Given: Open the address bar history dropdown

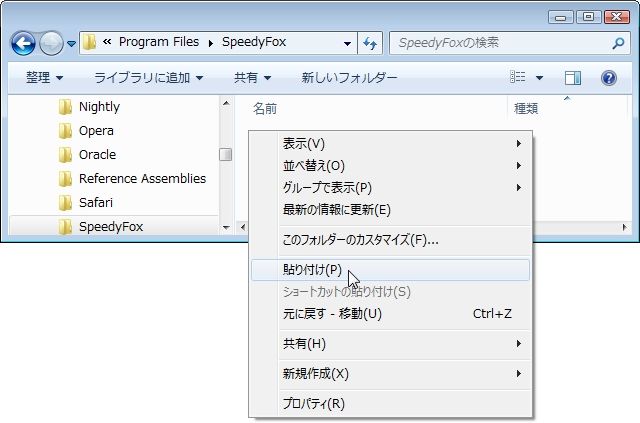Looking at the screenshot, I should pos(347,43).
